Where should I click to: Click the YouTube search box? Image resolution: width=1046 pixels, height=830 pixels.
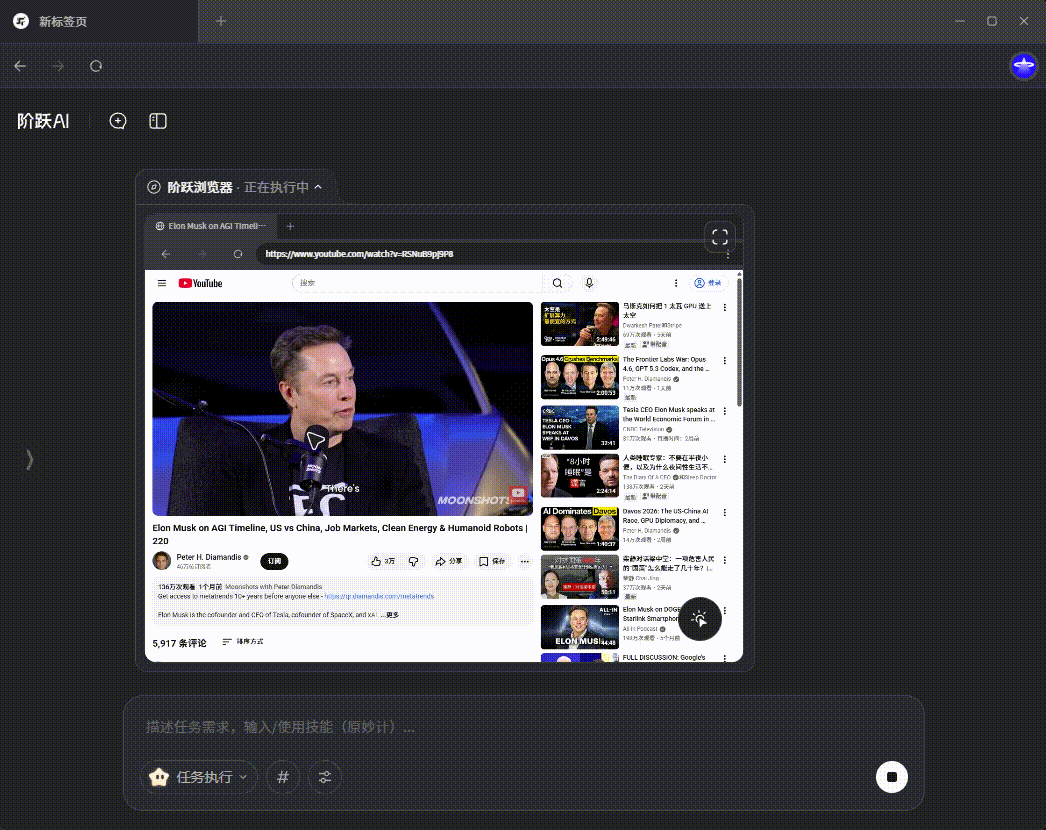pos(418,283)
